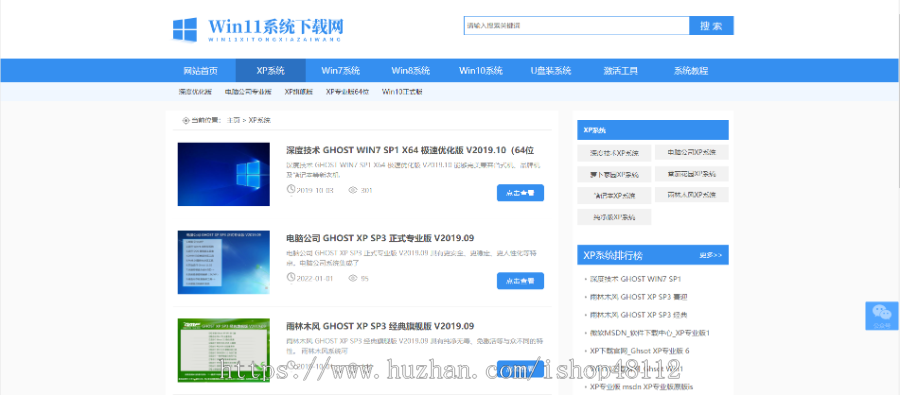The image size is (900, 395).
Task: Click the location icon before 当前位置
Action: coord(185,121)
